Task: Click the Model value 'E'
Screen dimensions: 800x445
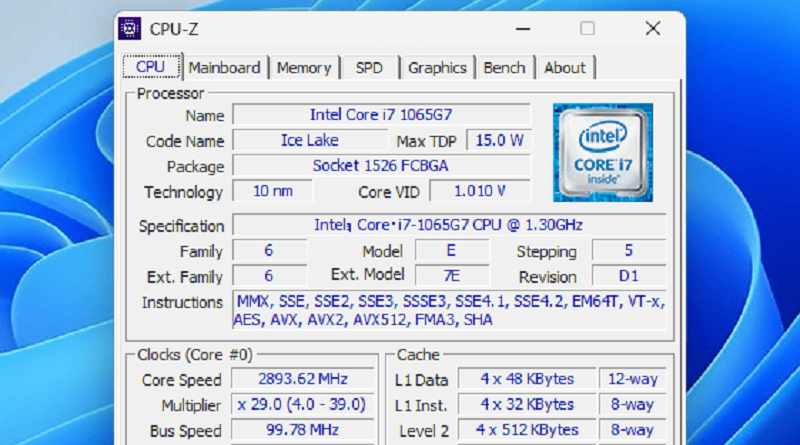Action: [x=452, y=251]
